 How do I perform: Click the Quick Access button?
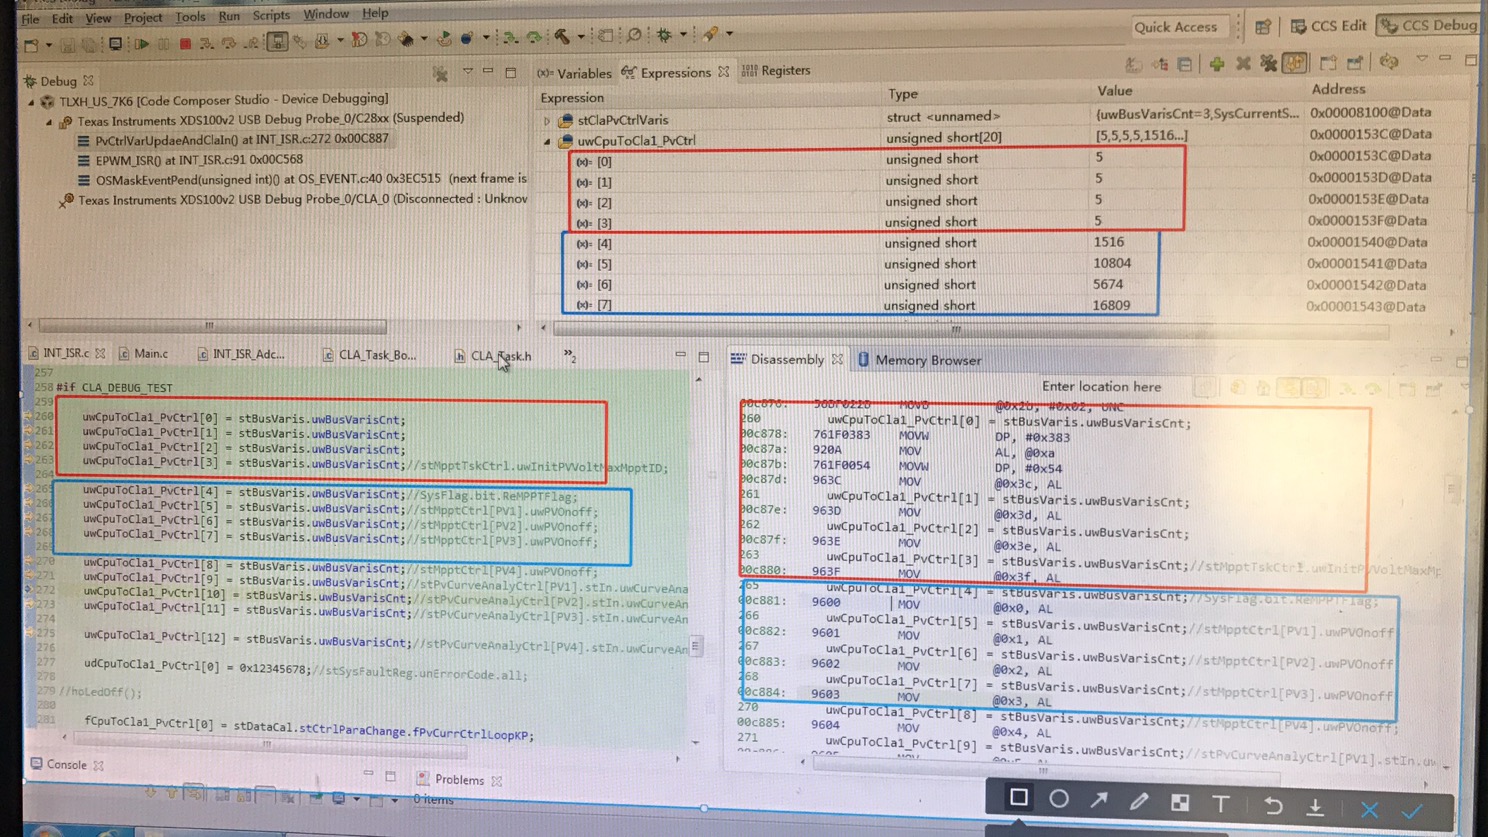(x=1179, y=26)
